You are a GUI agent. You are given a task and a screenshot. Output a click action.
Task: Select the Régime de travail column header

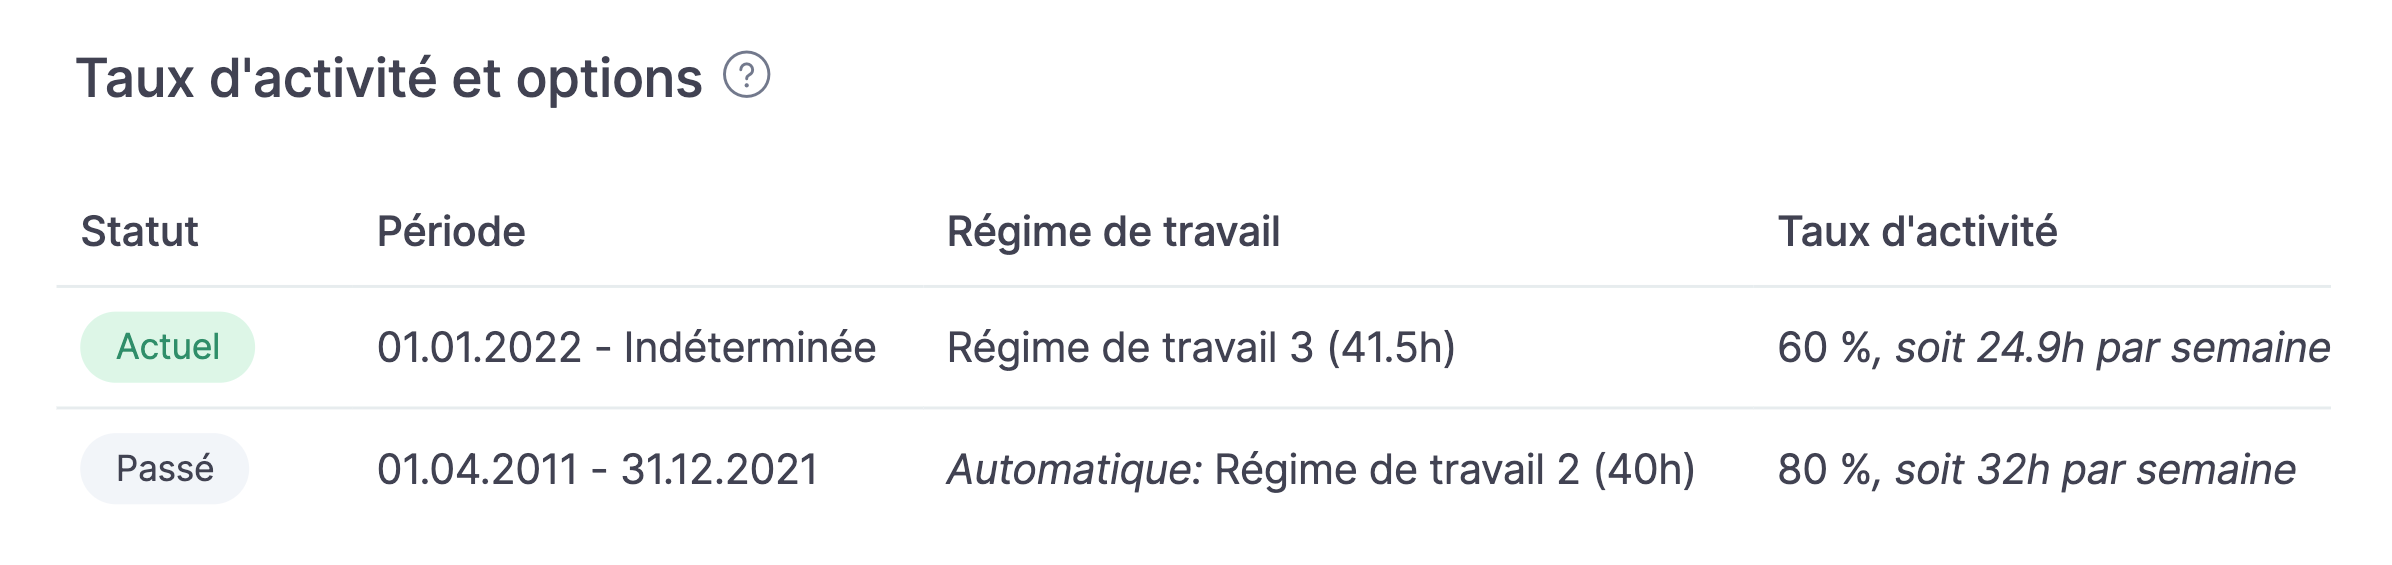point(1113,232)
